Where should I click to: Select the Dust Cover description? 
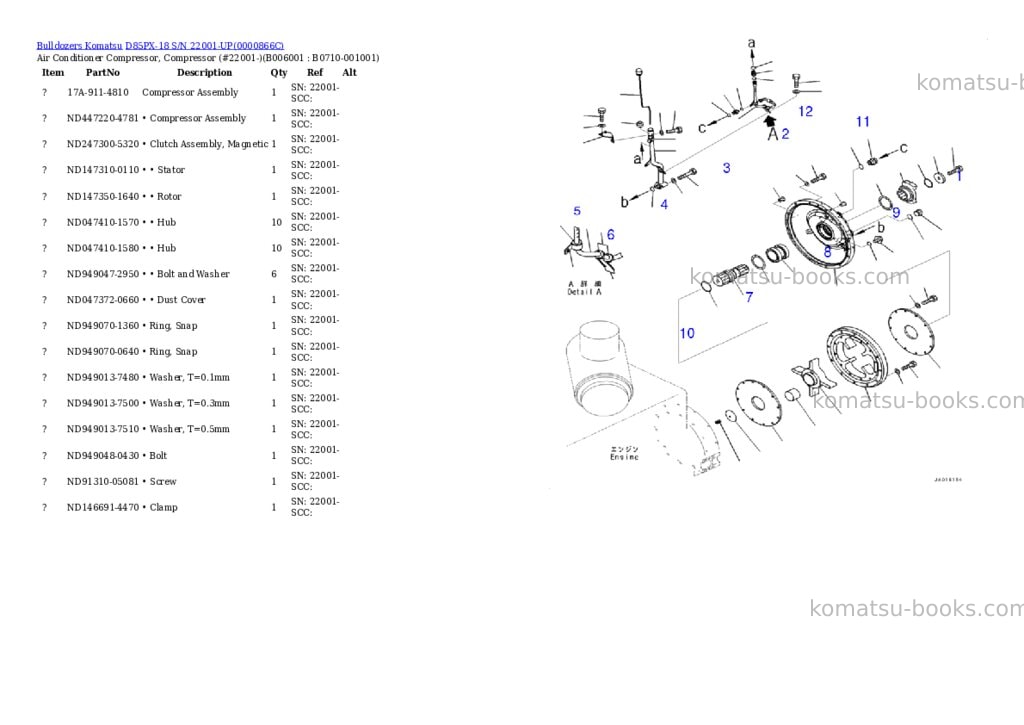point(181,300)
